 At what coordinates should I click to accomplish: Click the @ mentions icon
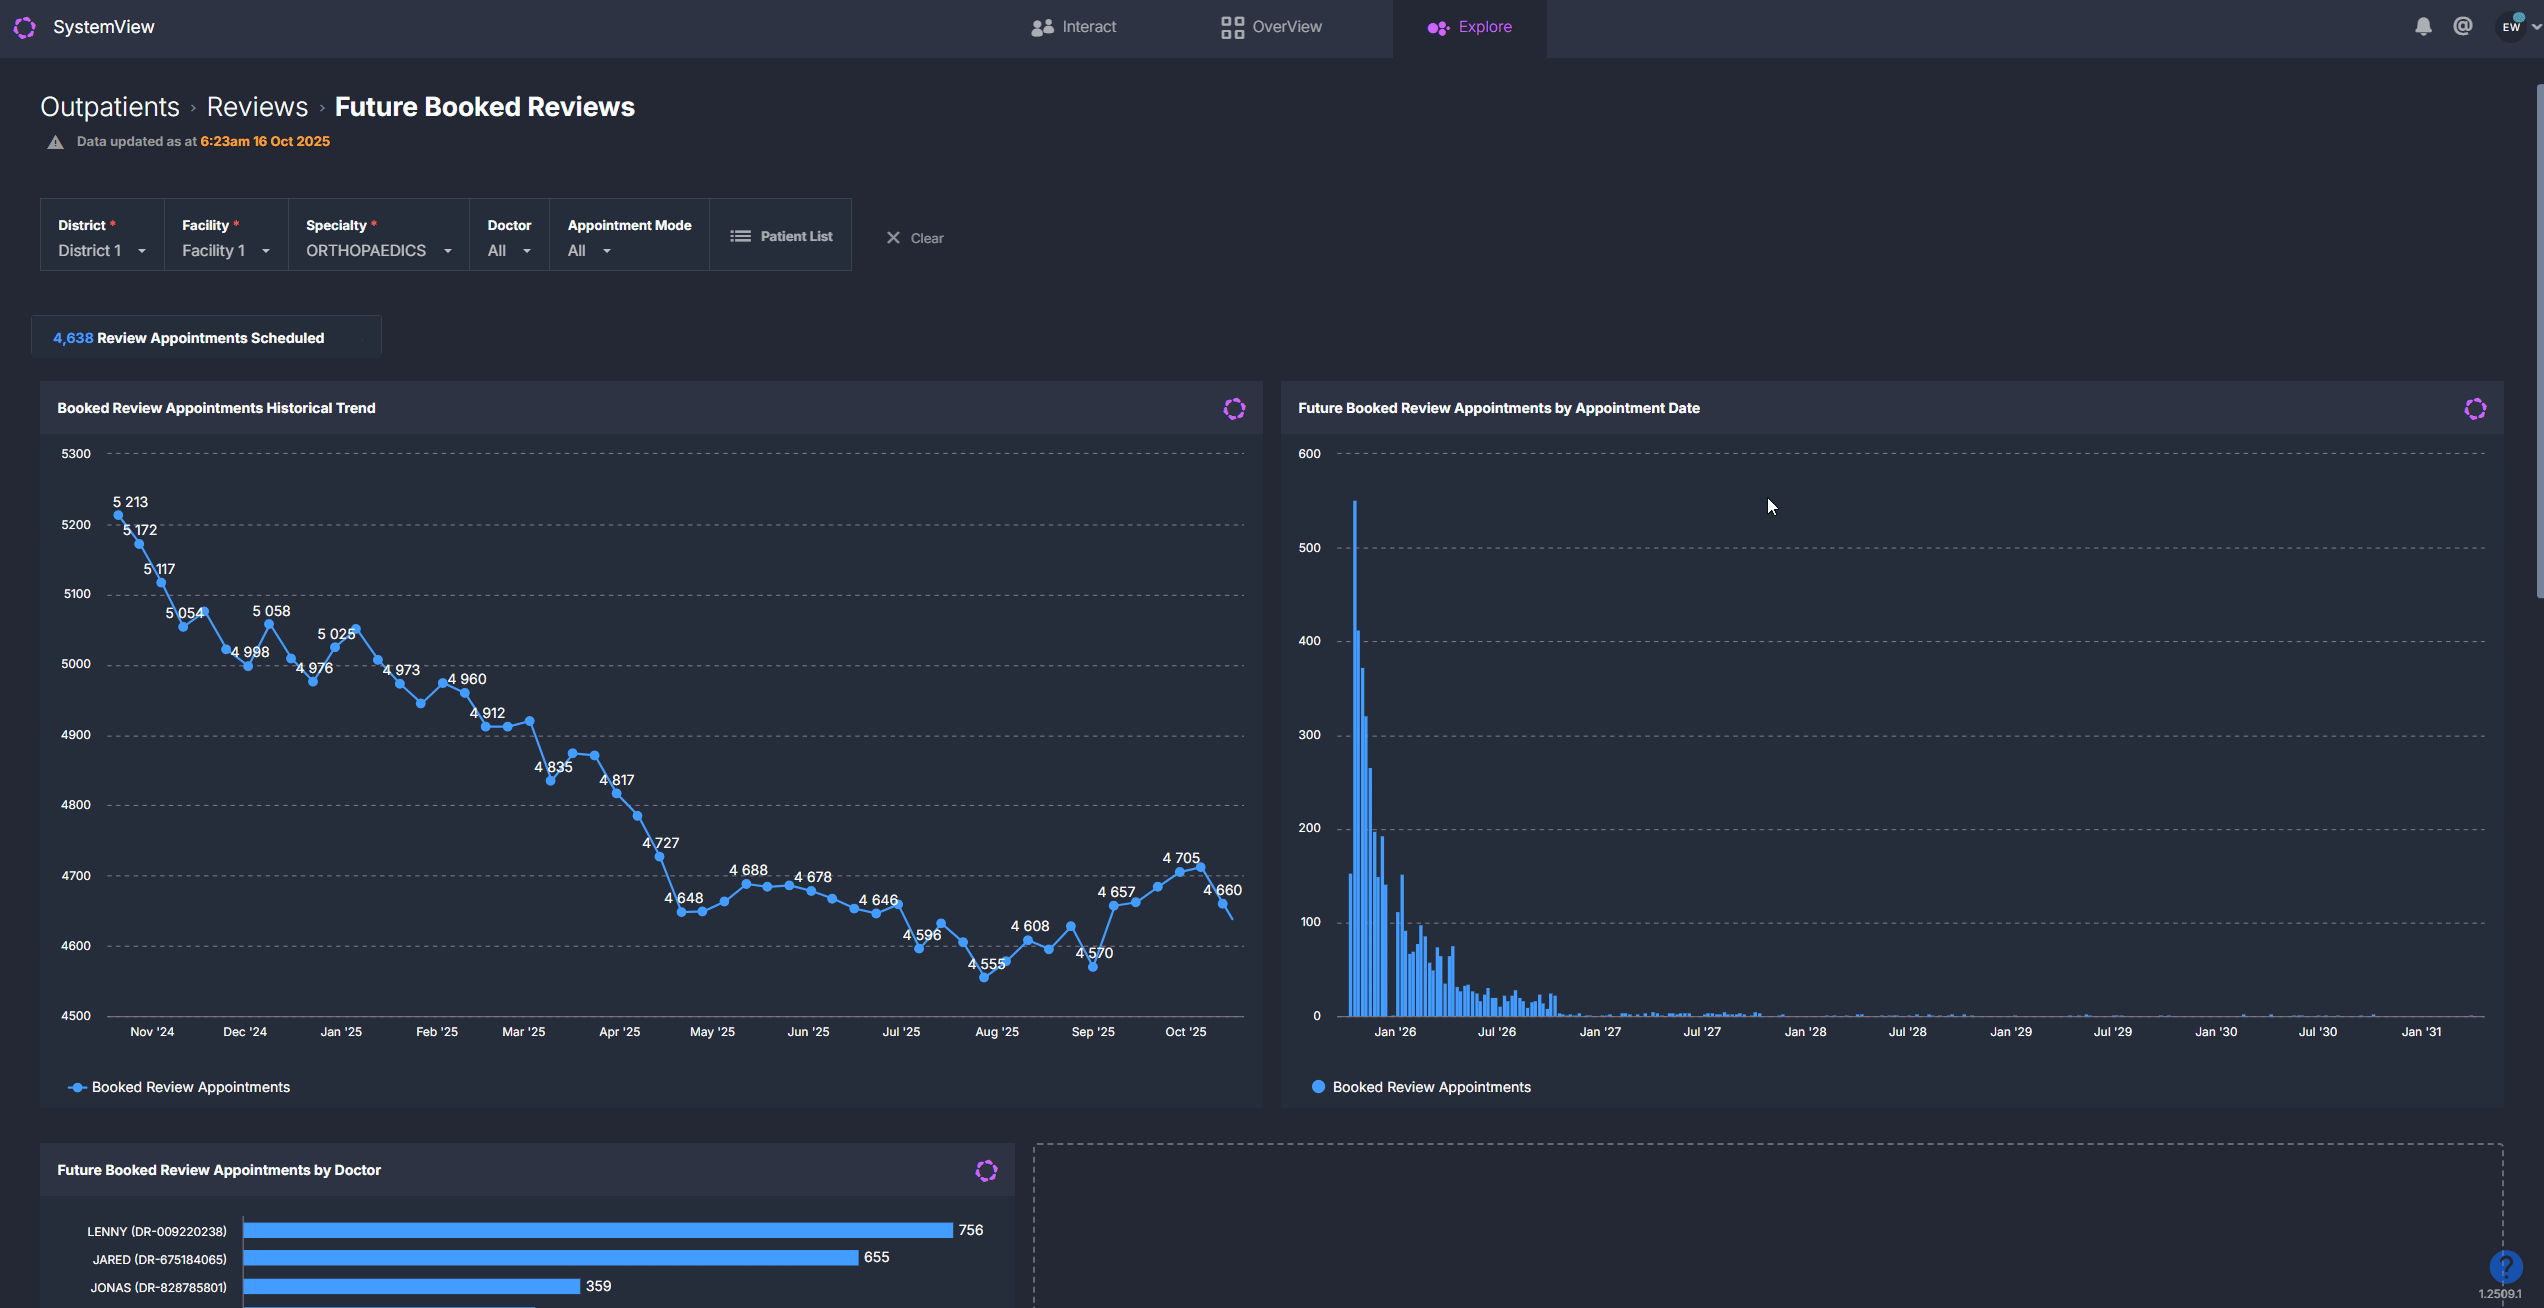point(2462,27)
